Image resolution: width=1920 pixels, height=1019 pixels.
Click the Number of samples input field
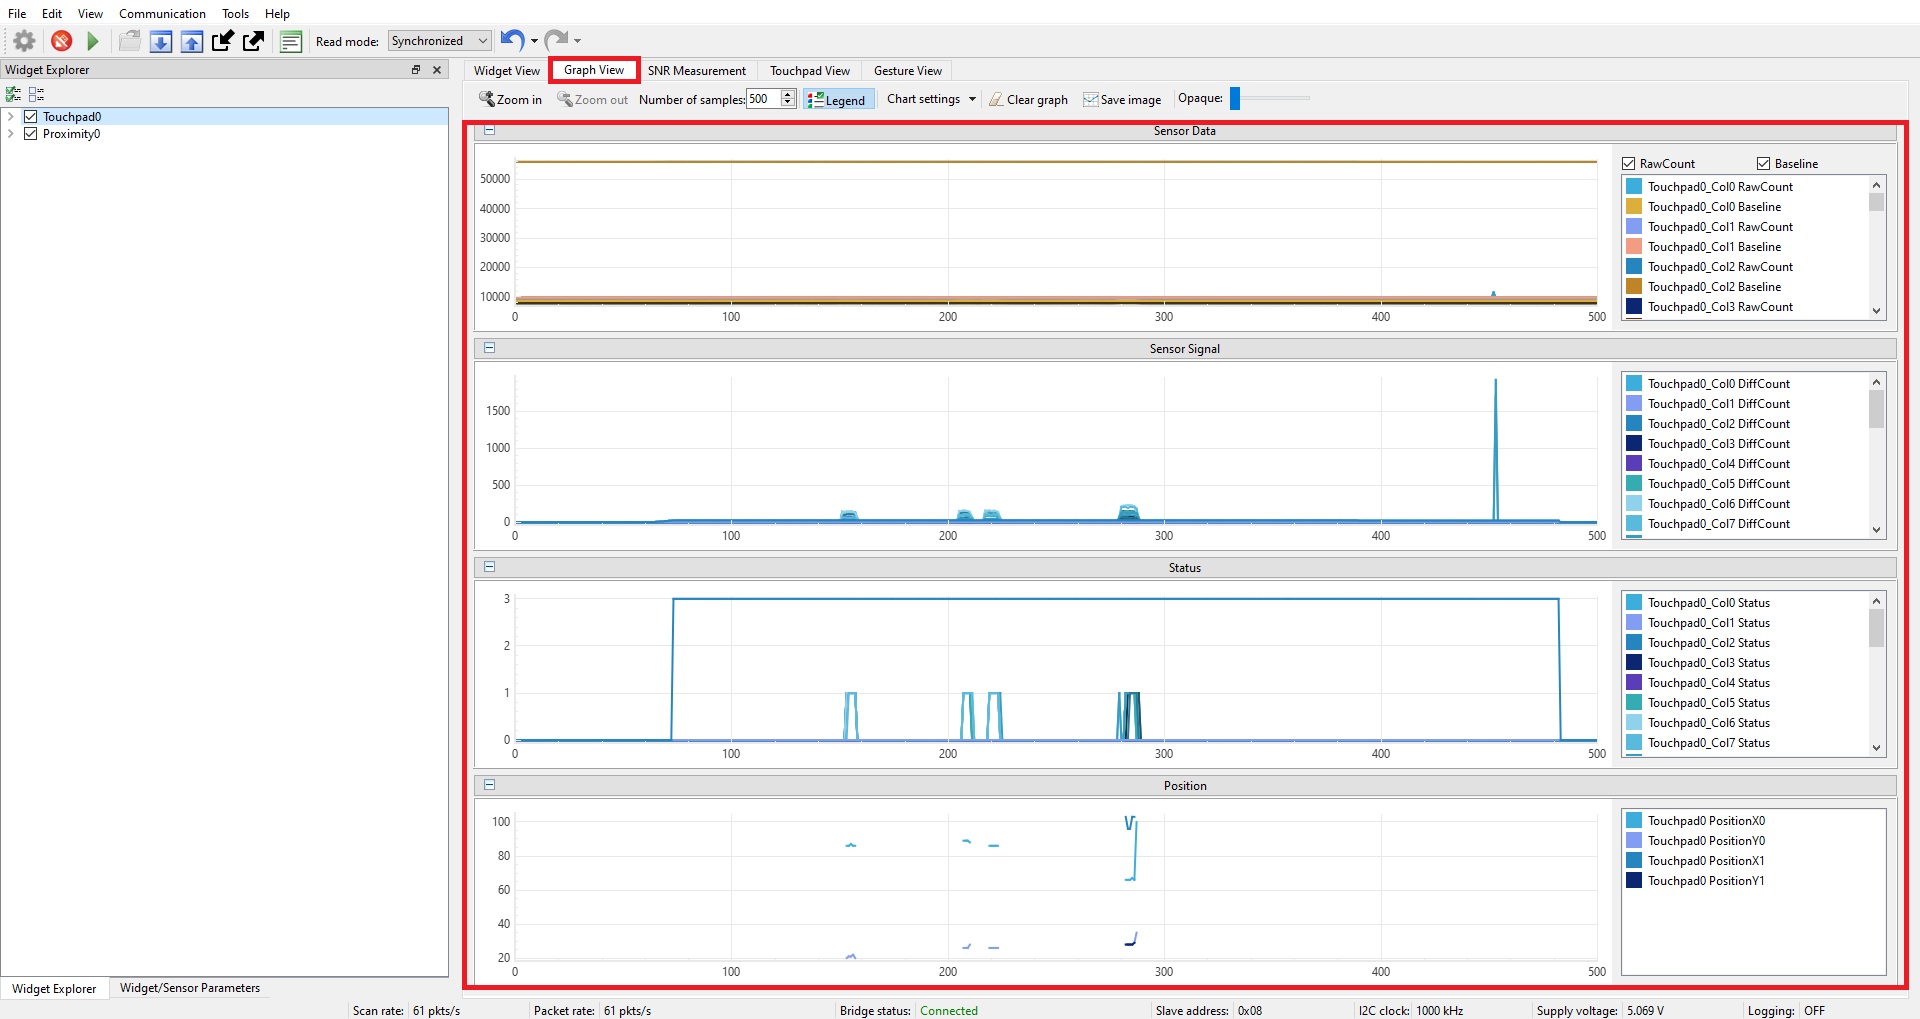point(763,99)
